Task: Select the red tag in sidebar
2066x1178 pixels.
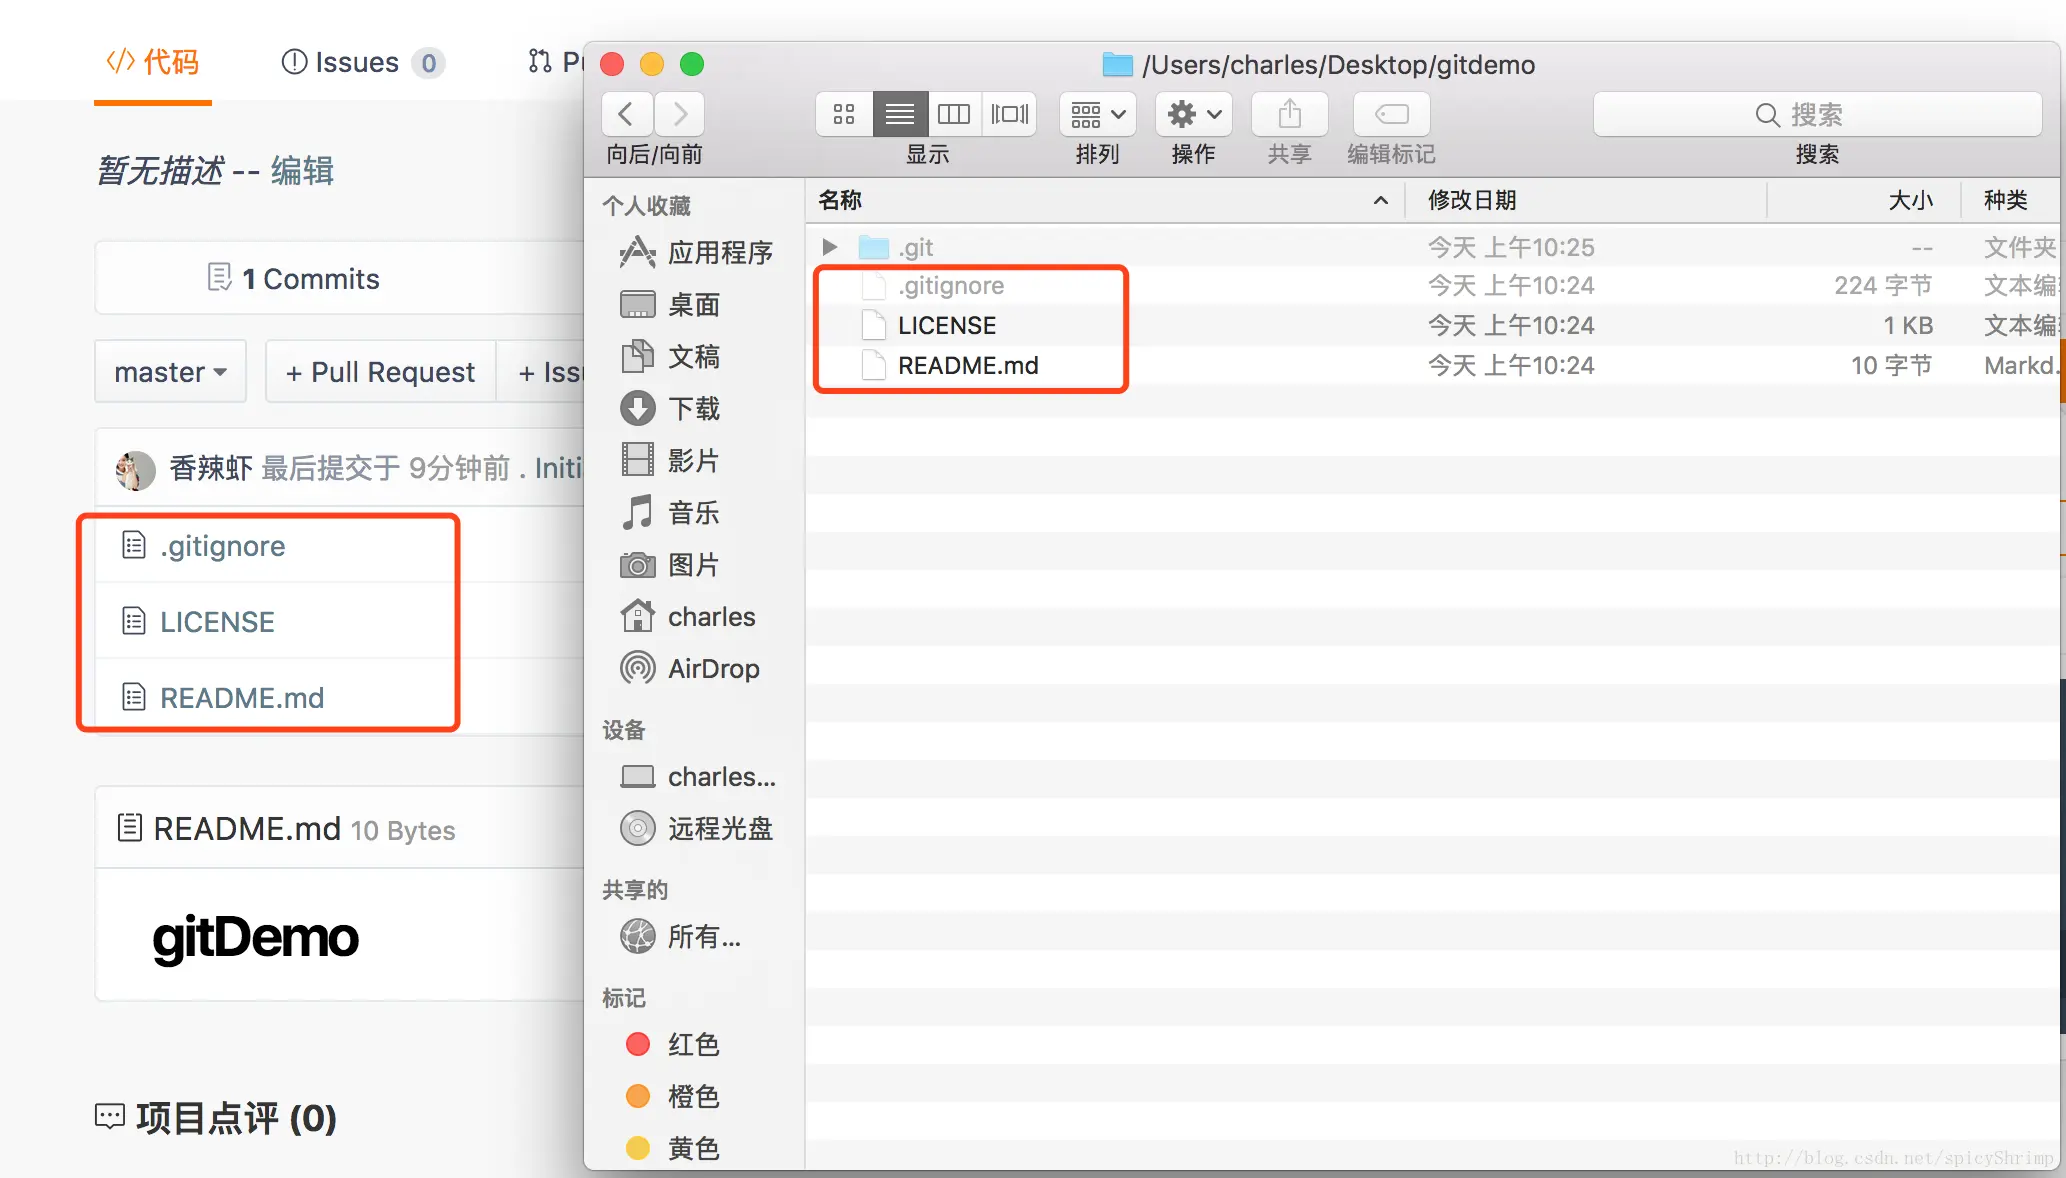Action: click(x=692, y=1044)
